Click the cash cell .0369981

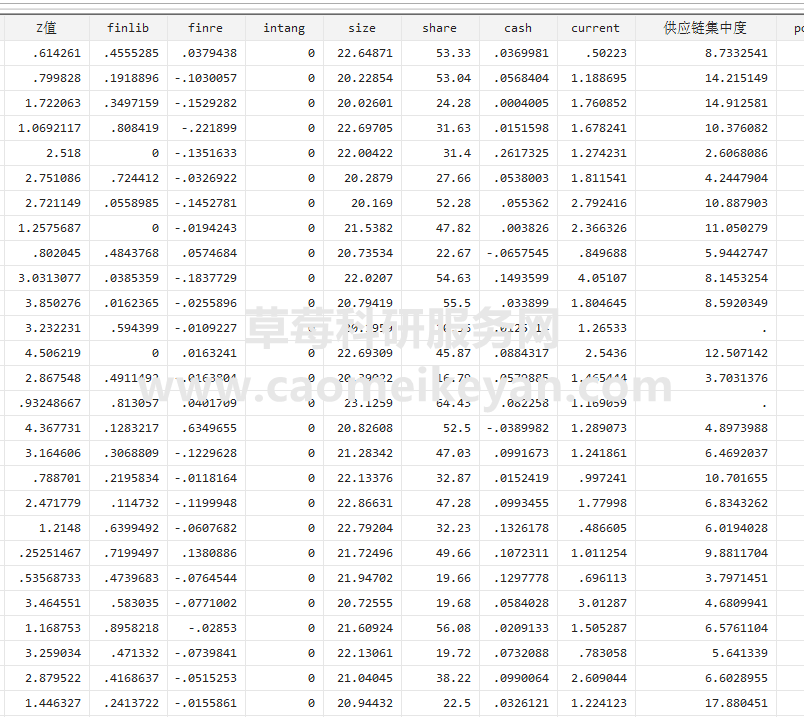pyautogui.click(x=518, y=53)
